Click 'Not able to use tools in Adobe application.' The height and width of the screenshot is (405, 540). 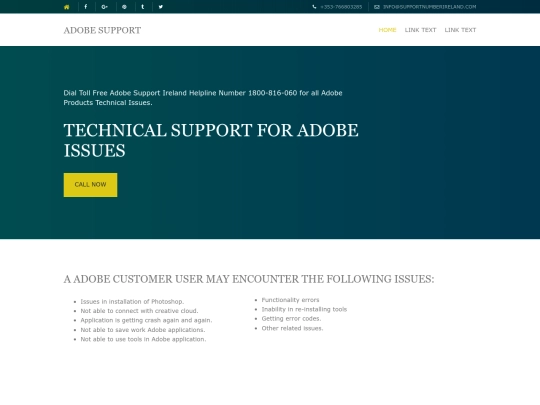143,339
